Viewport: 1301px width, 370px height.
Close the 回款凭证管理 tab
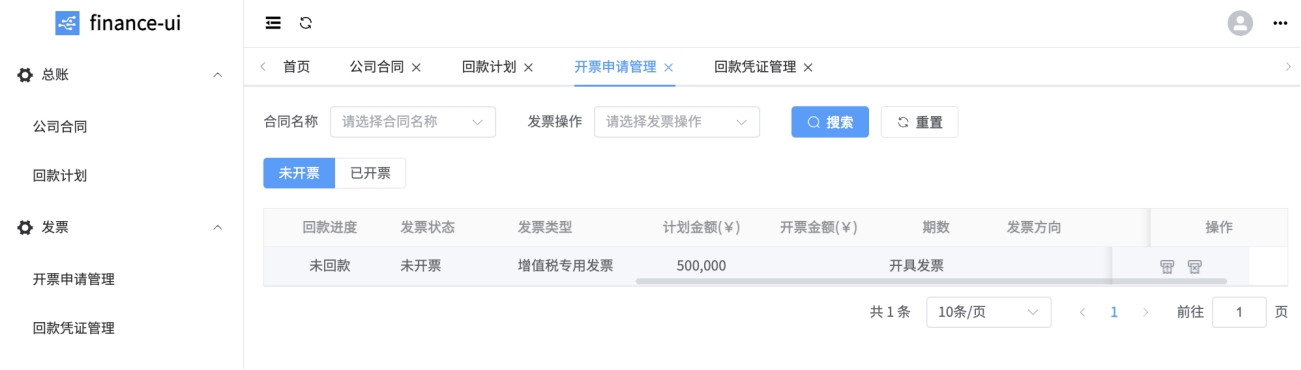click(808, 67)
